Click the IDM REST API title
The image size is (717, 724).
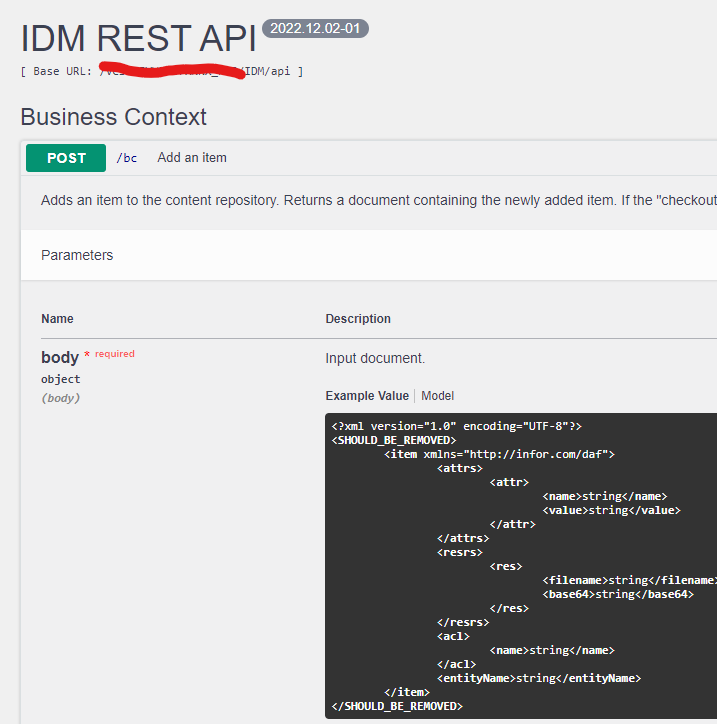click(139, 38)
